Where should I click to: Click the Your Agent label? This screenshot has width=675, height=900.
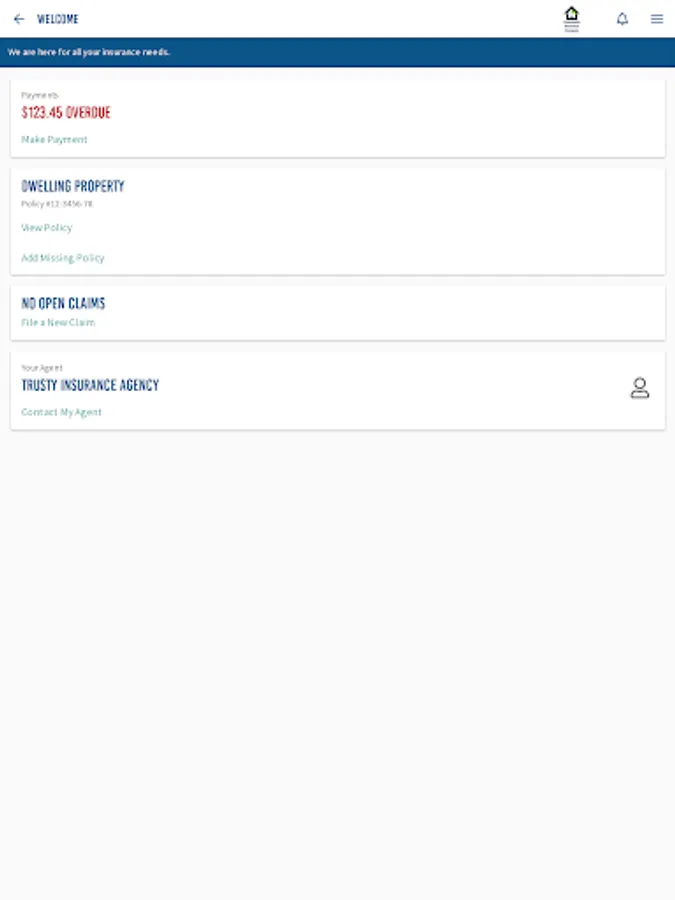click(x=42, y=367)
